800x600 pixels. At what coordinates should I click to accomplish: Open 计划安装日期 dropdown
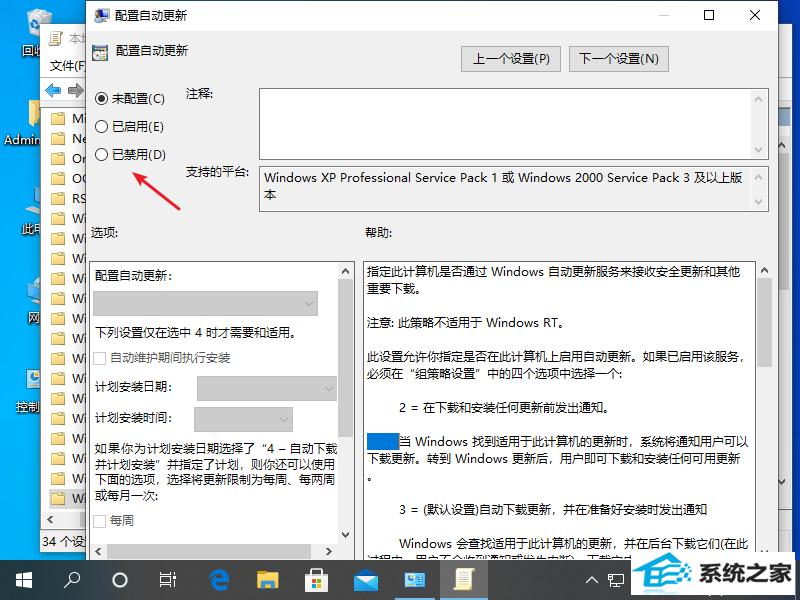pos(266,388)
